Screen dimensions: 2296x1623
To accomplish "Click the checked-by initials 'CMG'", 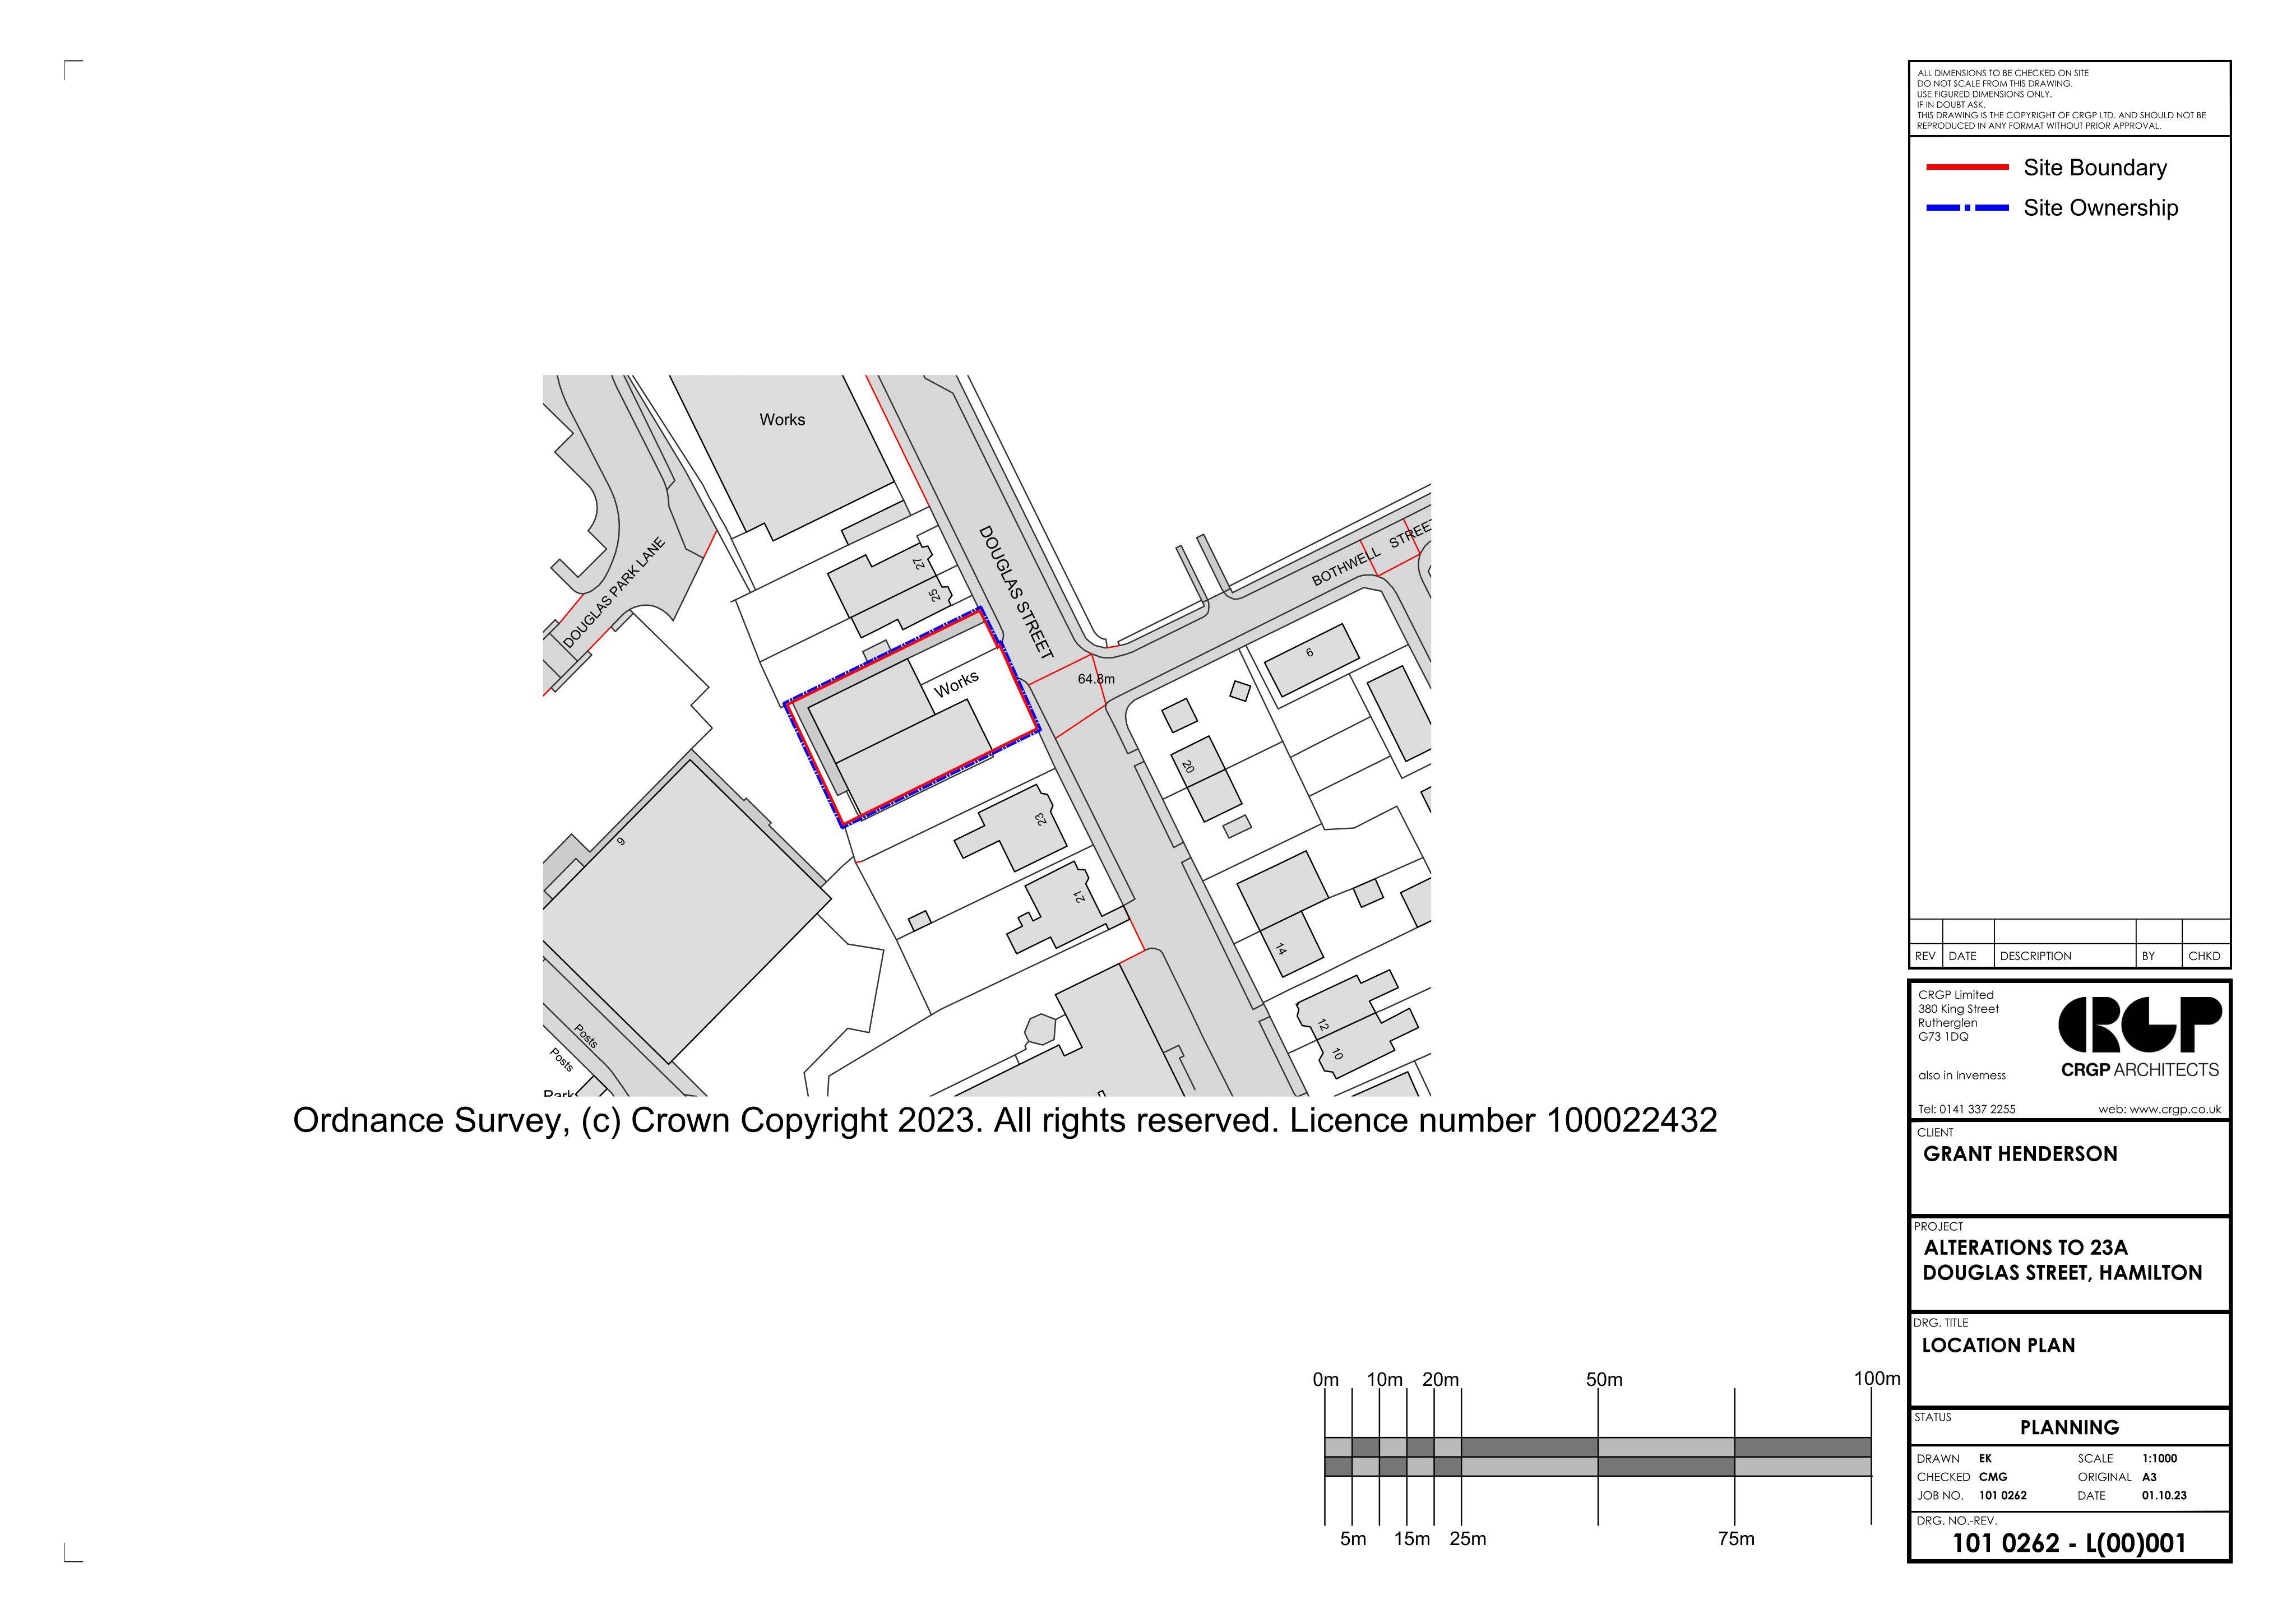I will pos(1992,1477).
